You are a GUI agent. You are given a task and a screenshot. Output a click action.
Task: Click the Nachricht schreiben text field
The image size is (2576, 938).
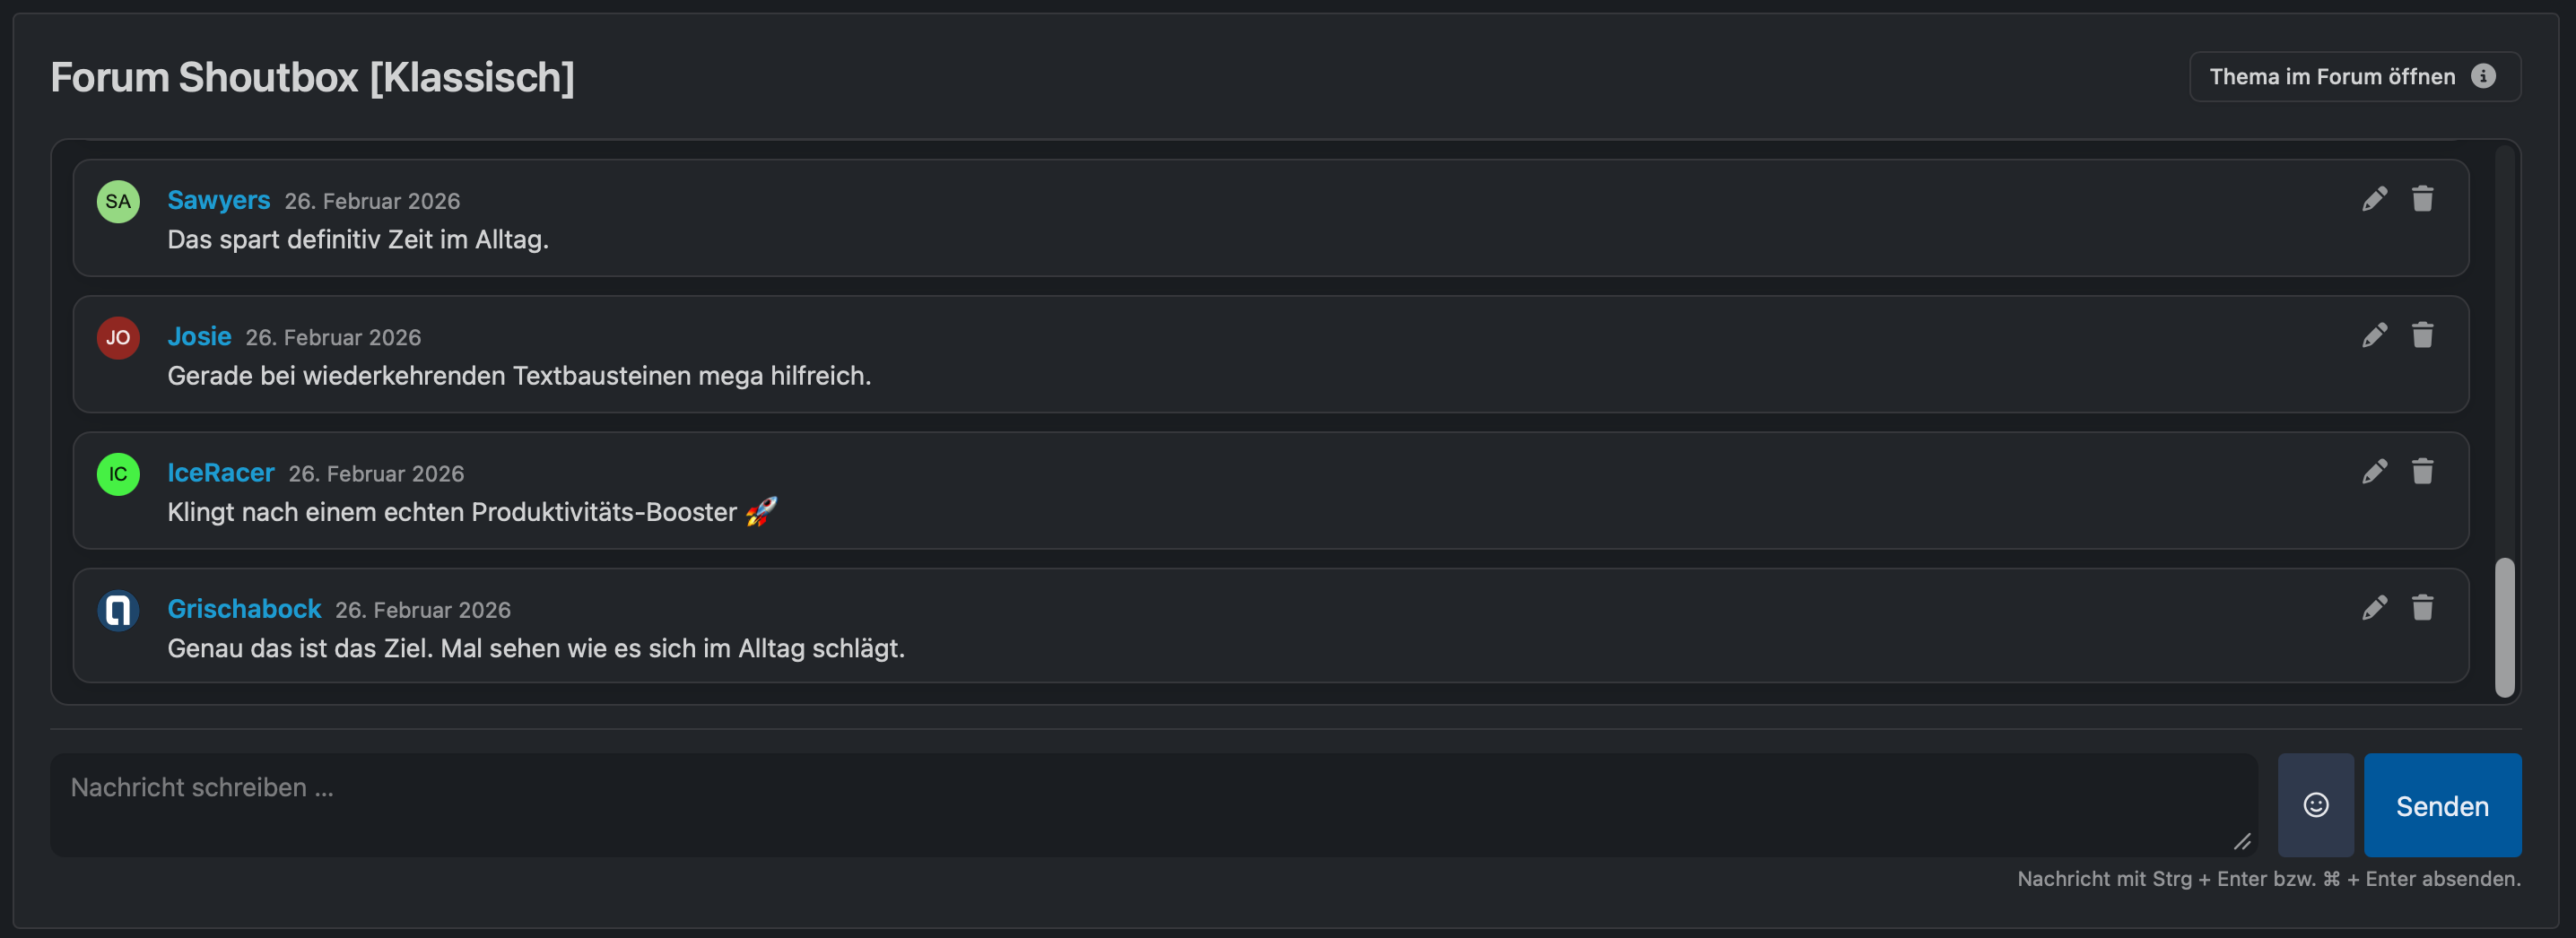1153,805
